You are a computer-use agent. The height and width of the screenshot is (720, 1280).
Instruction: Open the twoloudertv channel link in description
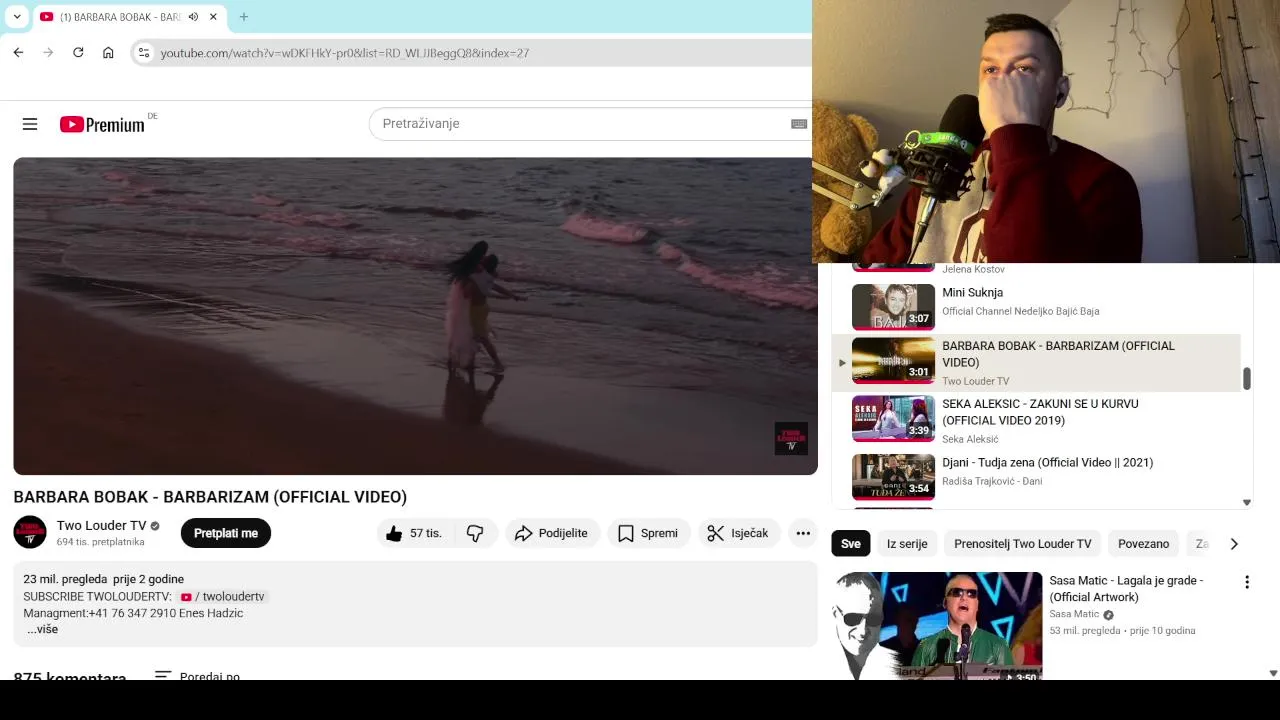tap(222, 596)
